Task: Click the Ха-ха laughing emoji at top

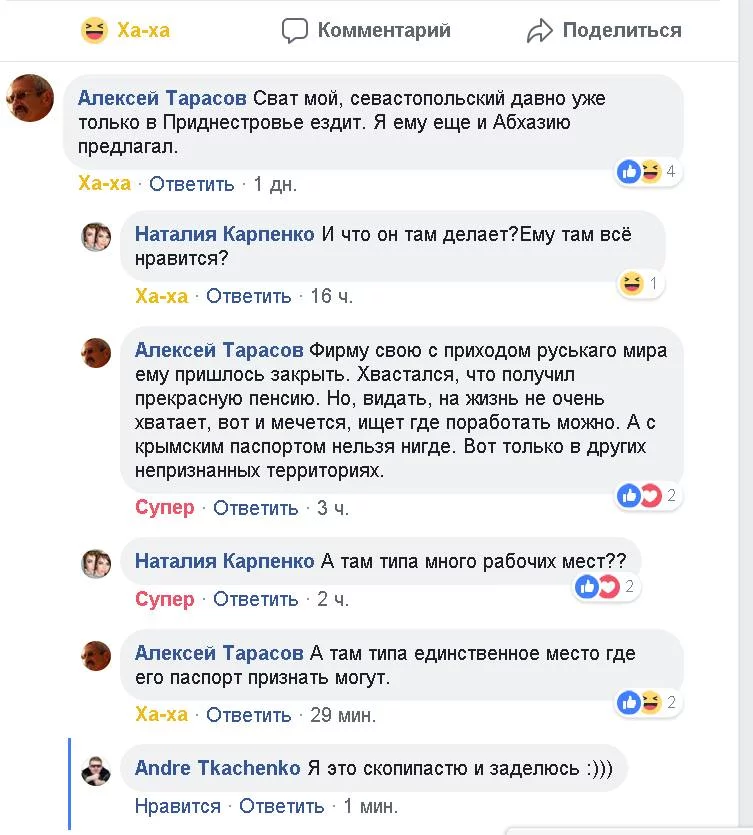Action: coord(95,31)
